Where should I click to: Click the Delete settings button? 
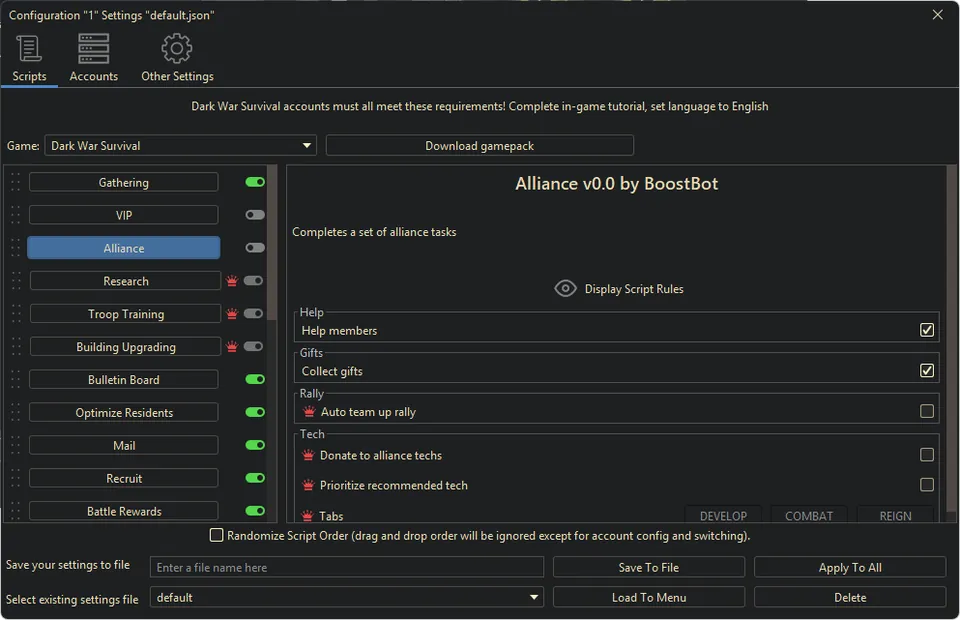coord(850,597)
